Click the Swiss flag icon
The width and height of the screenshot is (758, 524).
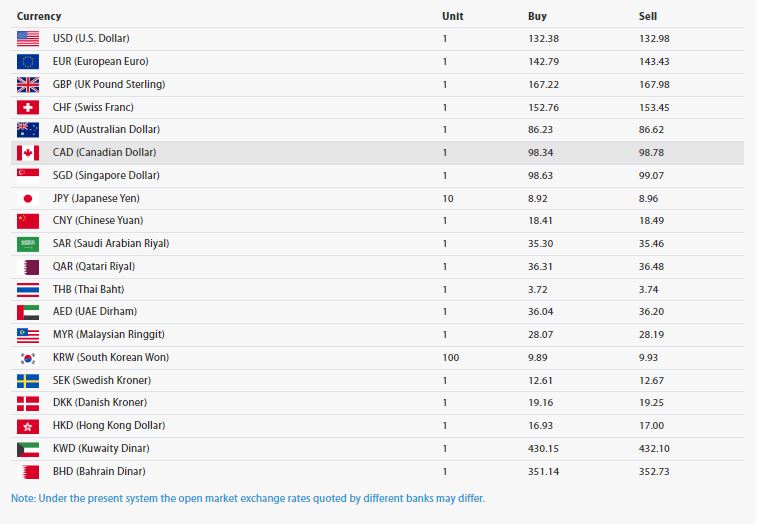(x=28, y=107)
